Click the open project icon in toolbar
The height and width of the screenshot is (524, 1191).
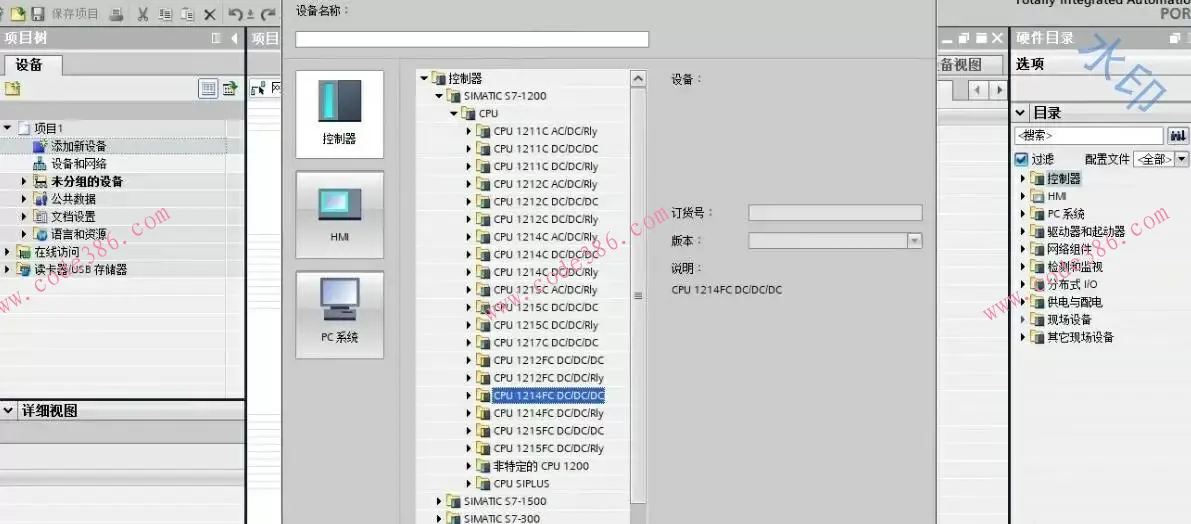(x=18, y=14)
